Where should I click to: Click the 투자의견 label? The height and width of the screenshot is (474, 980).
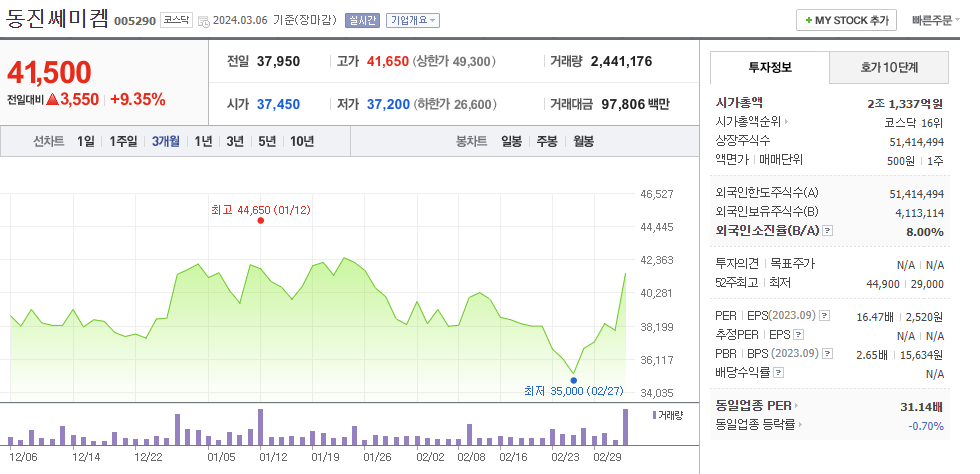coord(736,264)
